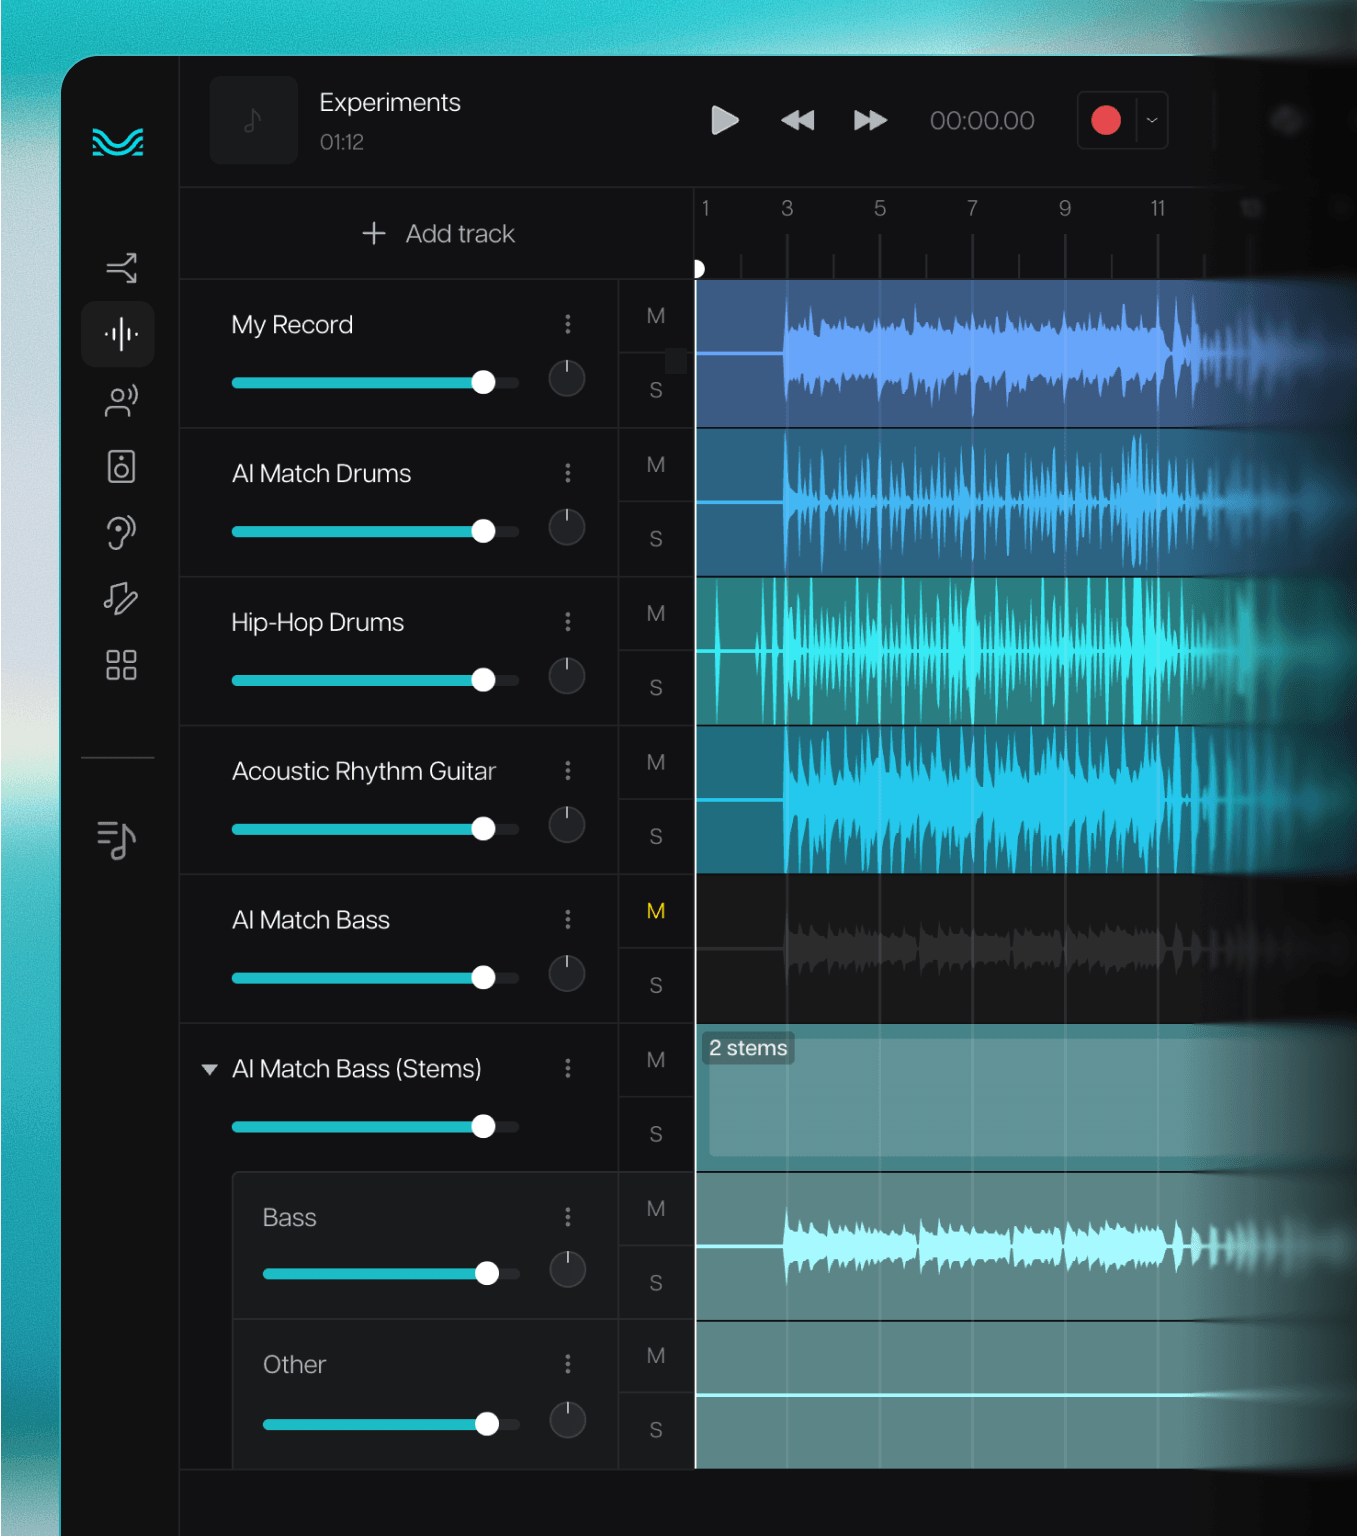Open the dropdown next to the record button
Image resolution: width=1357 pixels, height=1536 pixels.
(x=1152, y=121)
